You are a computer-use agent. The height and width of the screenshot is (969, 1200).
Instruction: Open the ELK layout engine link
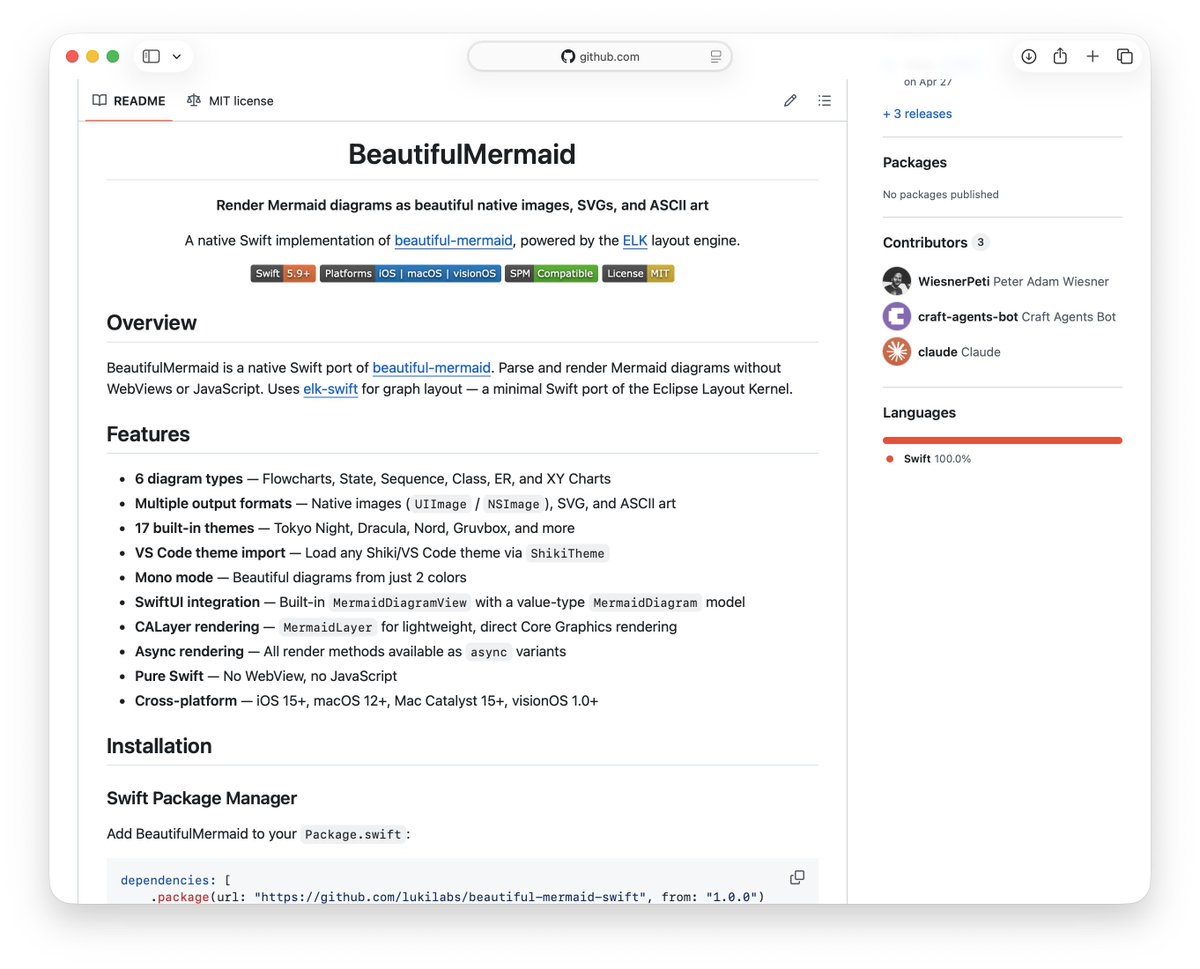point(635,241)
